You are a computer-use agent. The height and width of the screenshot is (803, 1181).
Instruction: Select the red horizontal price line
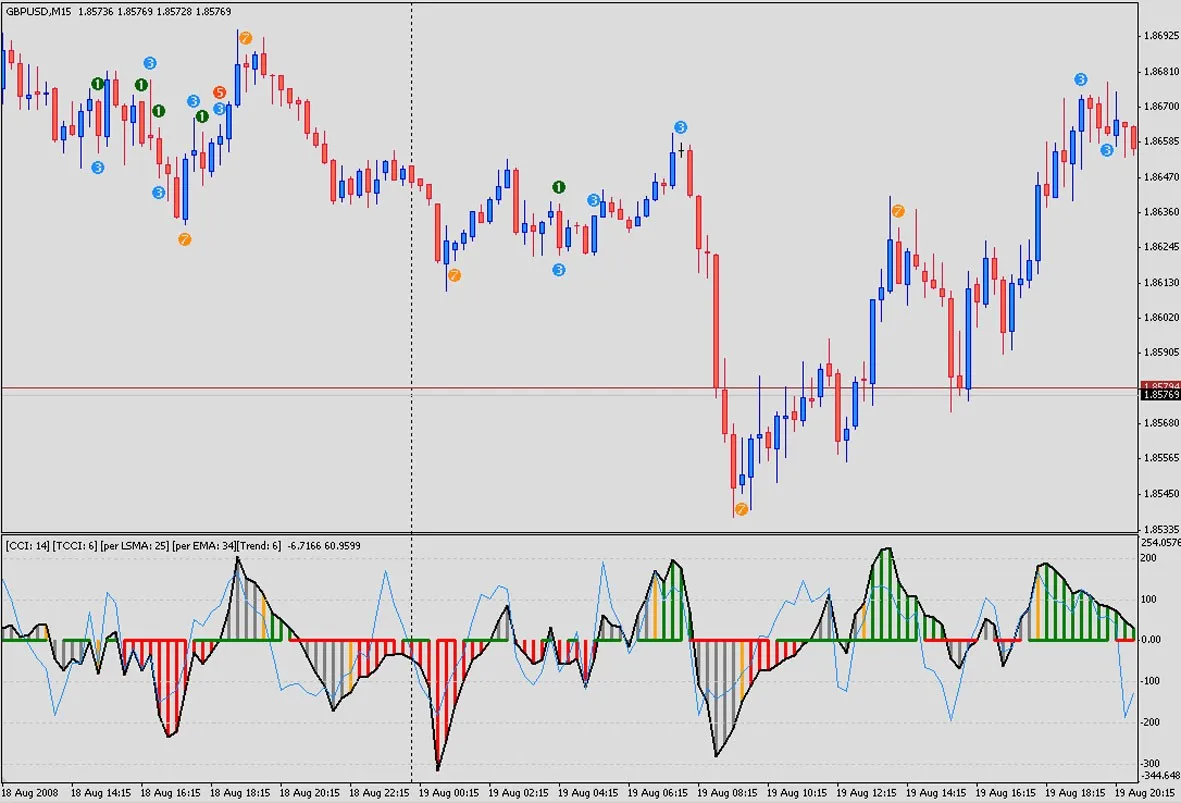600,387
